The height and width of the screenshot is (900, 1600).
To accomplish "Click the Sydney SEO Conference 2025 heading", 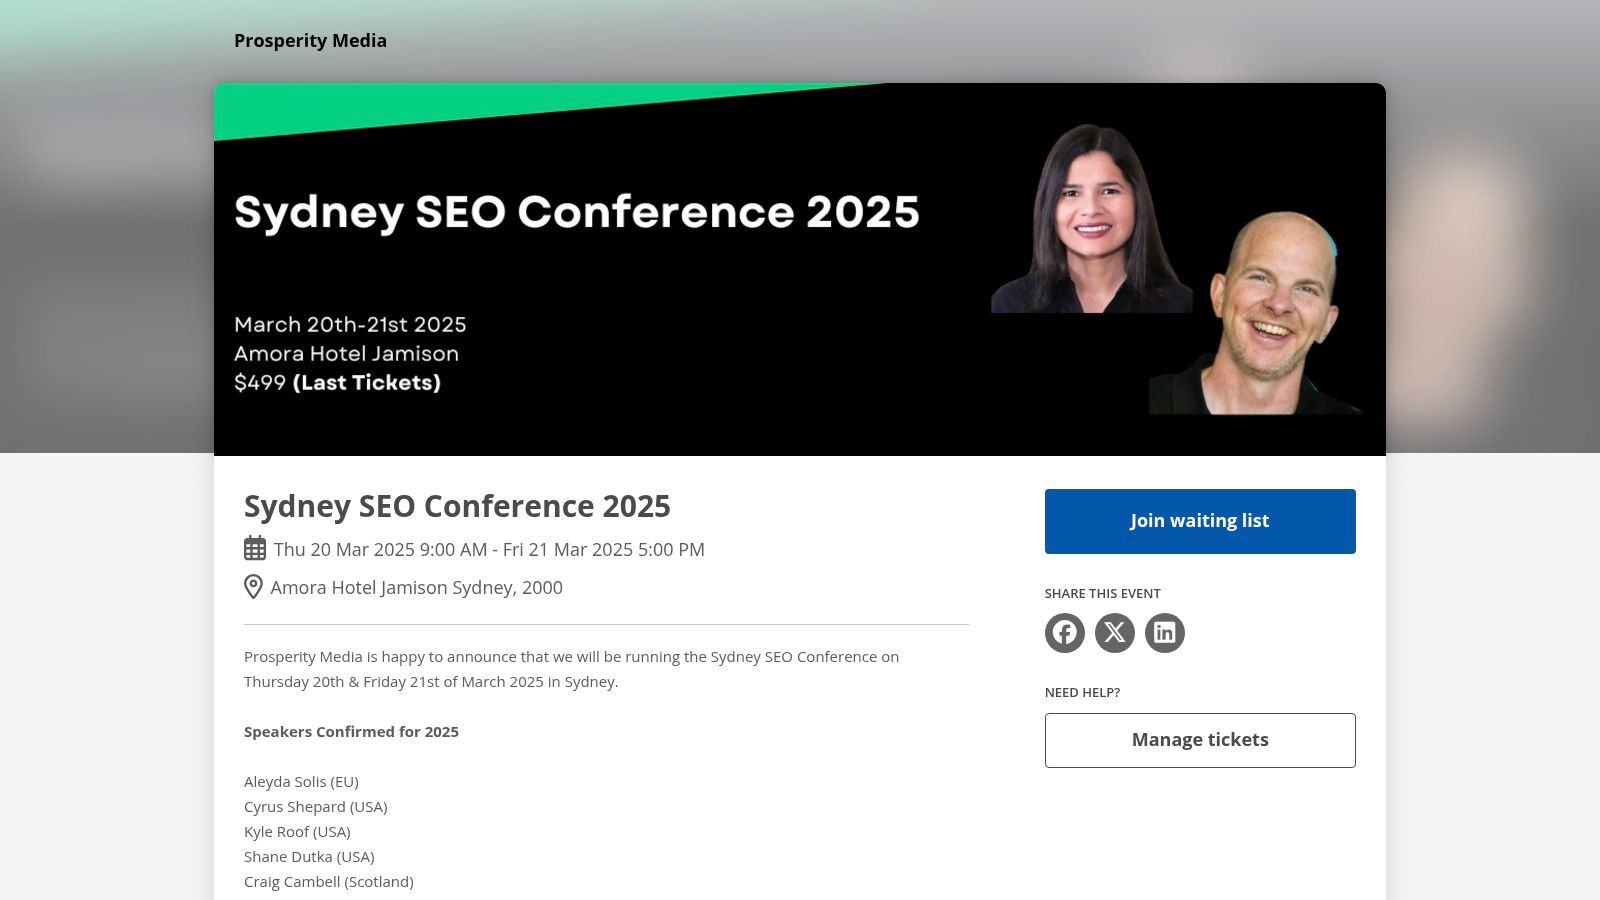I will tap(457, 506).
